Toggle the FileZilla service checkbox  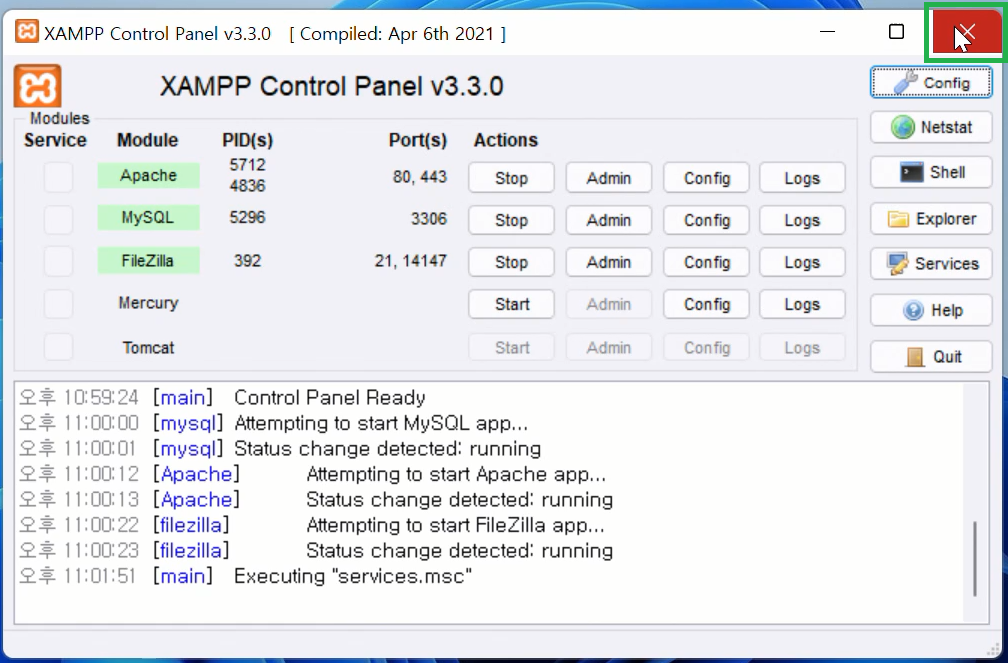pyautogui.click(x=58, y=262)
